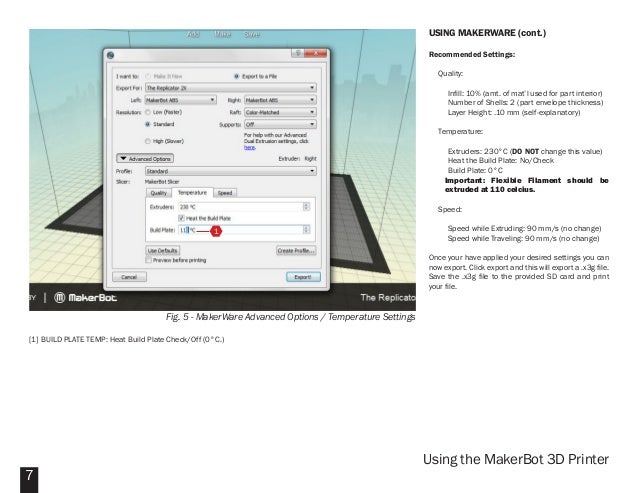Switch to the Quality tab
Viewport: 638px width, 493px height.
pos(159,193)
